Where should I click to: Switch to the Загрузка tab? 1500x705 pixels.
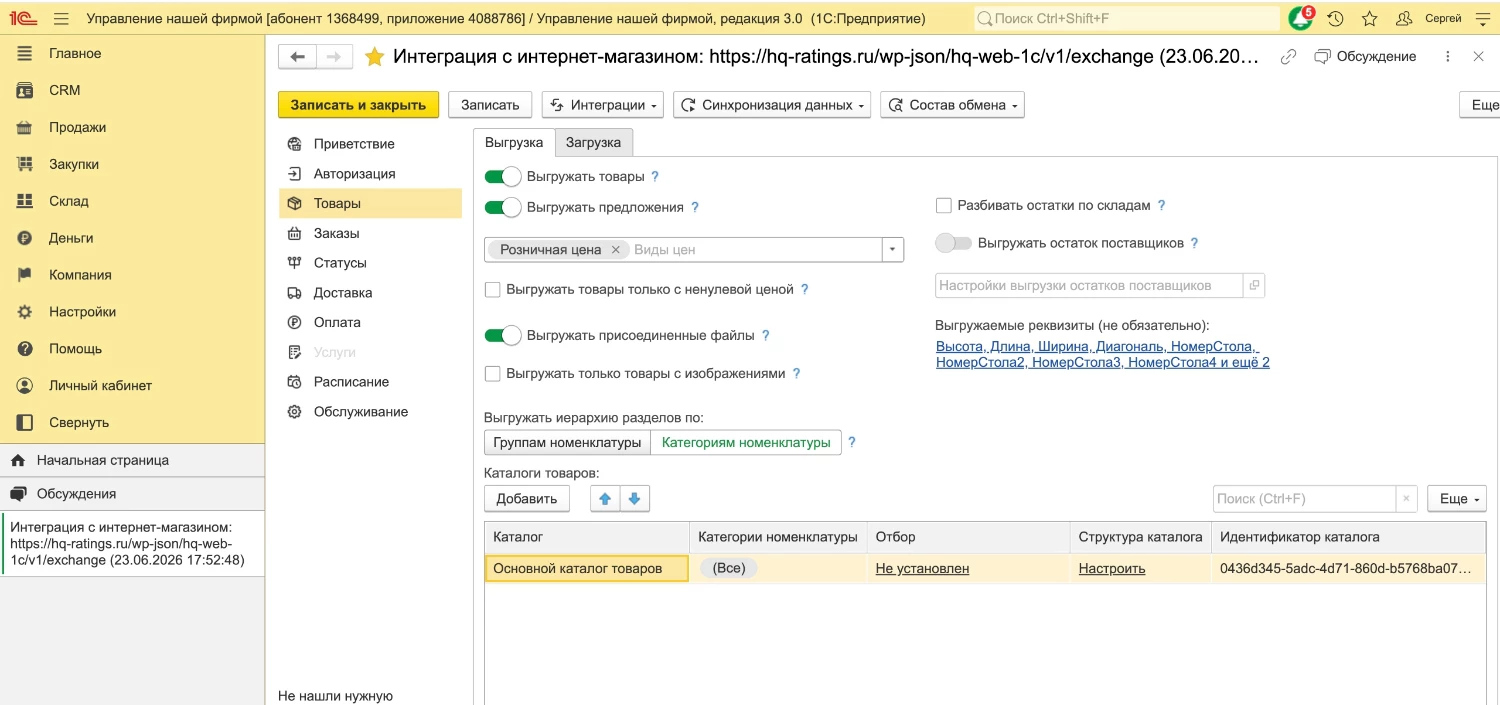pyautogui.click(x=594, y=142)
